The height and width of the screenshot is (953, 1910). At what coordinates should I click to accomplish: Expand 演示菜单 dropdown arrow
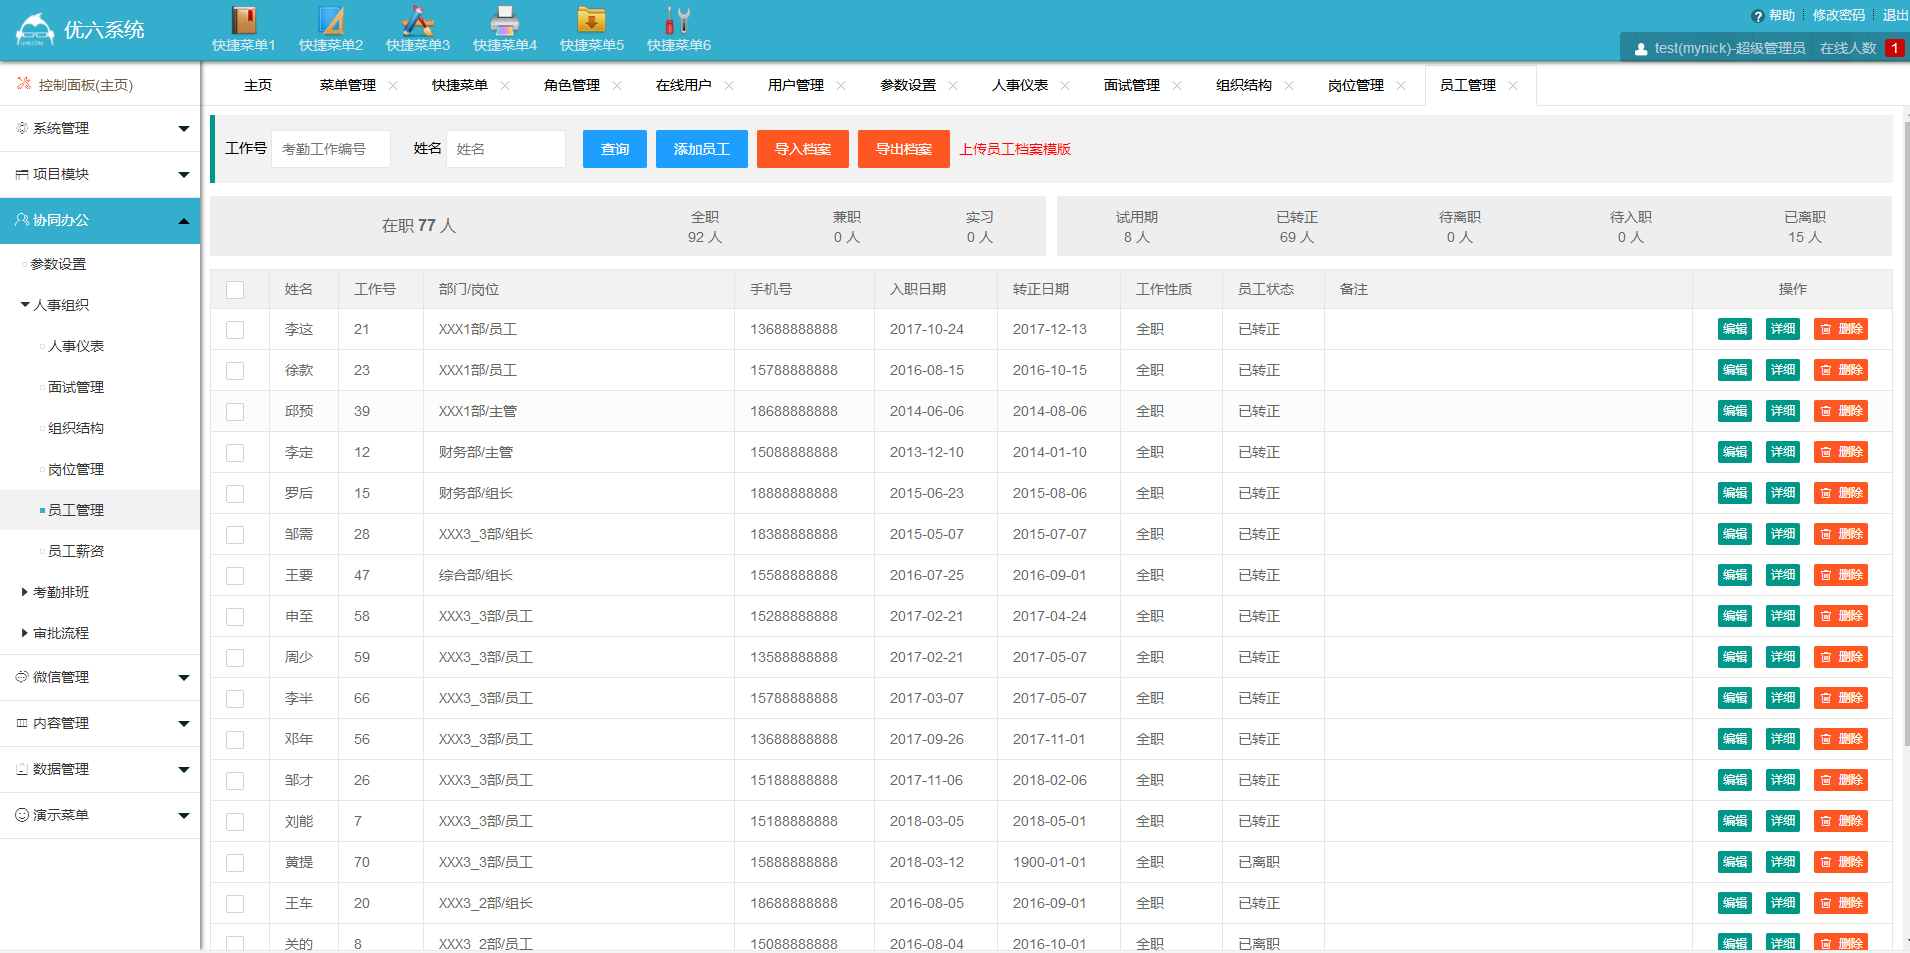pos(184,815)
